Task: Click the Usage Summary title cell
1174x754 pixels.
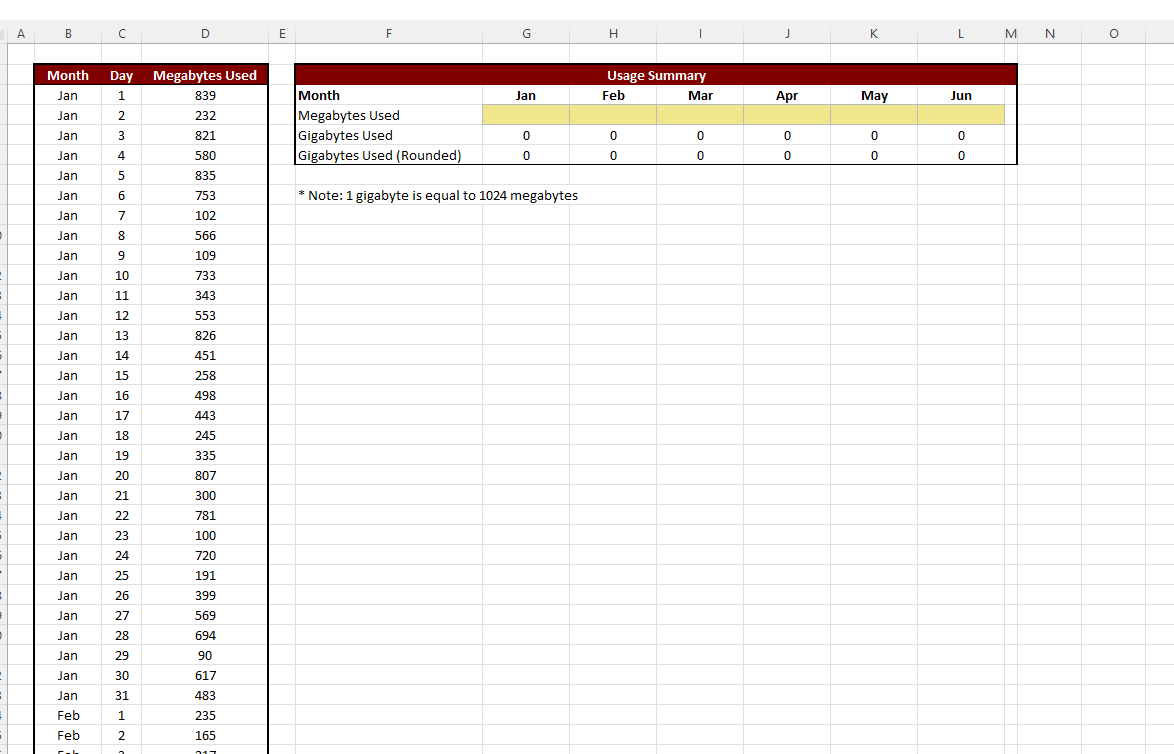Action: coord(656,75)
